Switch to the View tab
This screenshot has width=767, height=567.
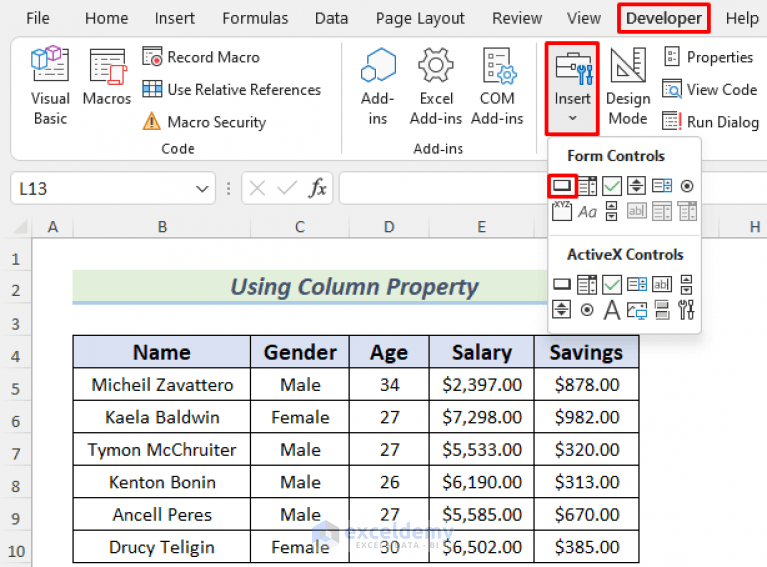click(x=584, y=19)
